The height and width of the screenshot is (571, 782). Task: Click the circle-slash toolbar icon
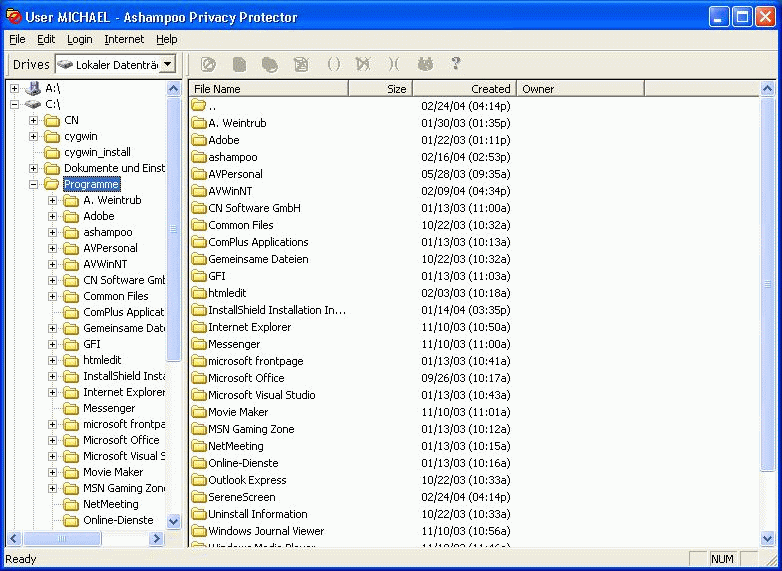coord(208,64)
